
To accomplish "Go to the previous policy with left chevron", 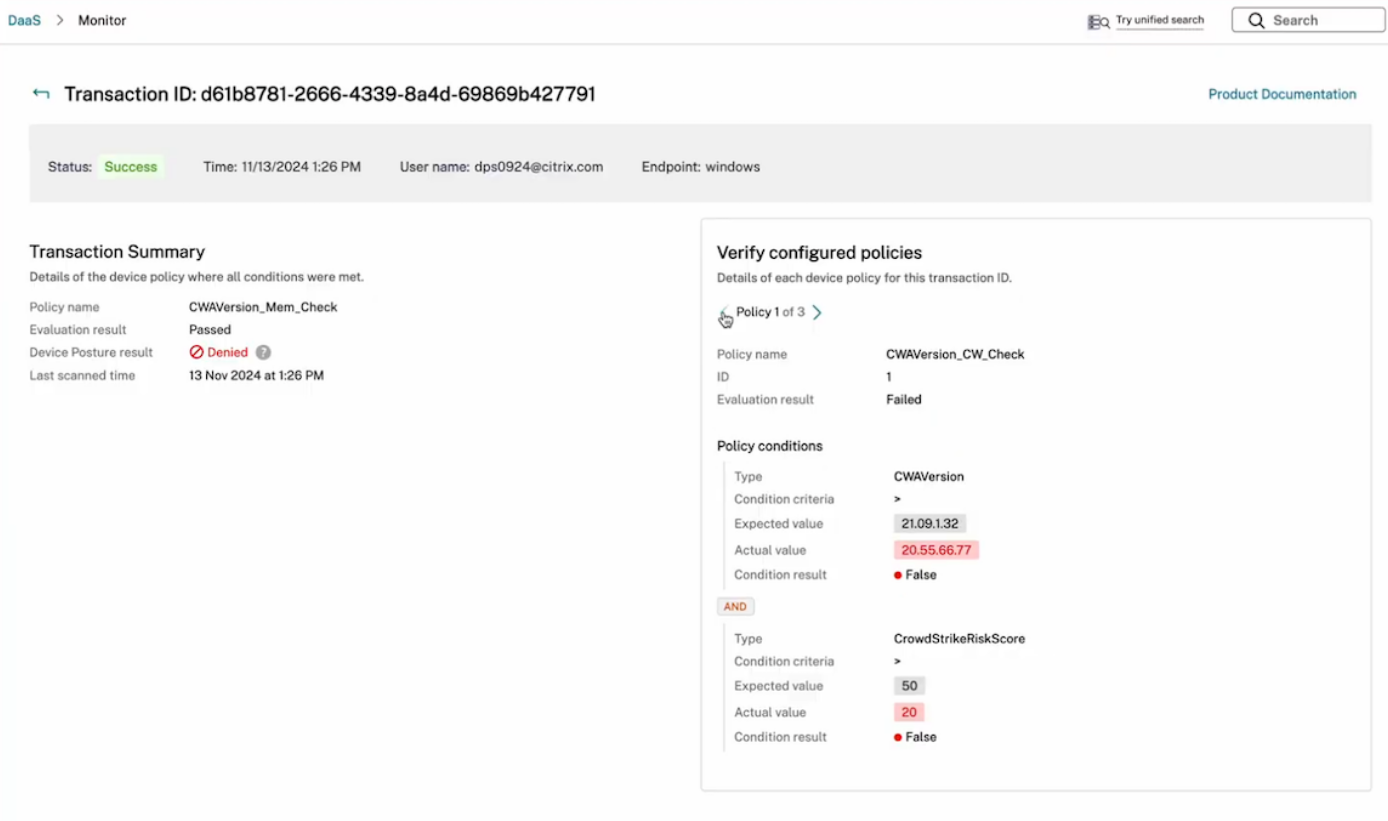I will [x=723, y=313].
